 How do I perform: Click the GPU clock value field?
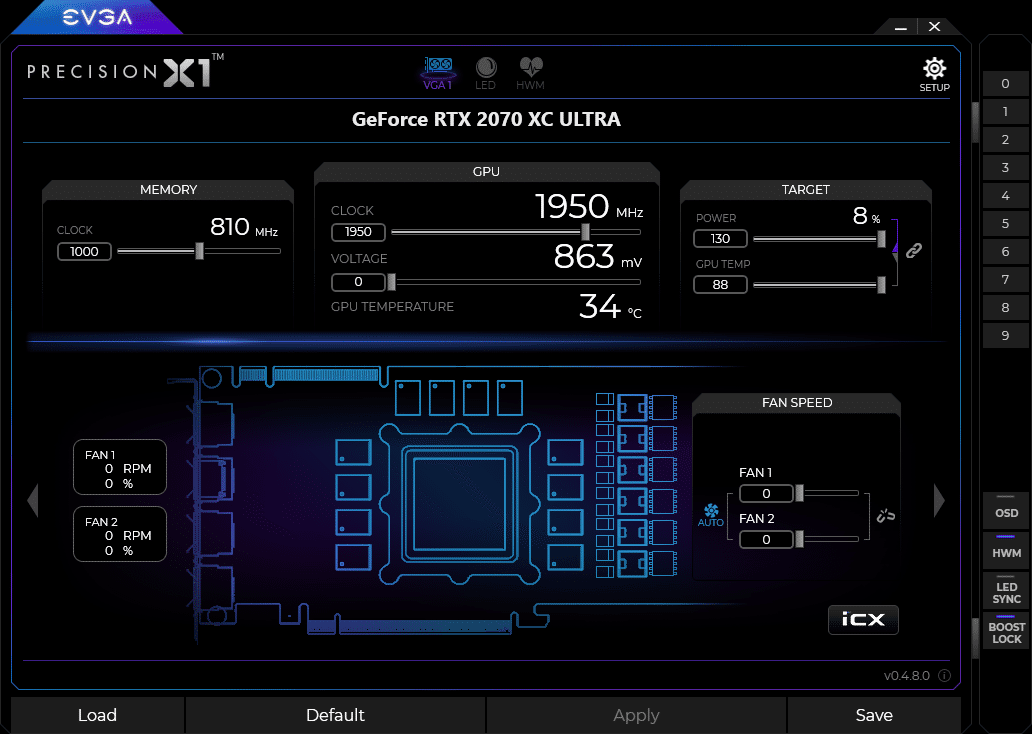point(358,232)
